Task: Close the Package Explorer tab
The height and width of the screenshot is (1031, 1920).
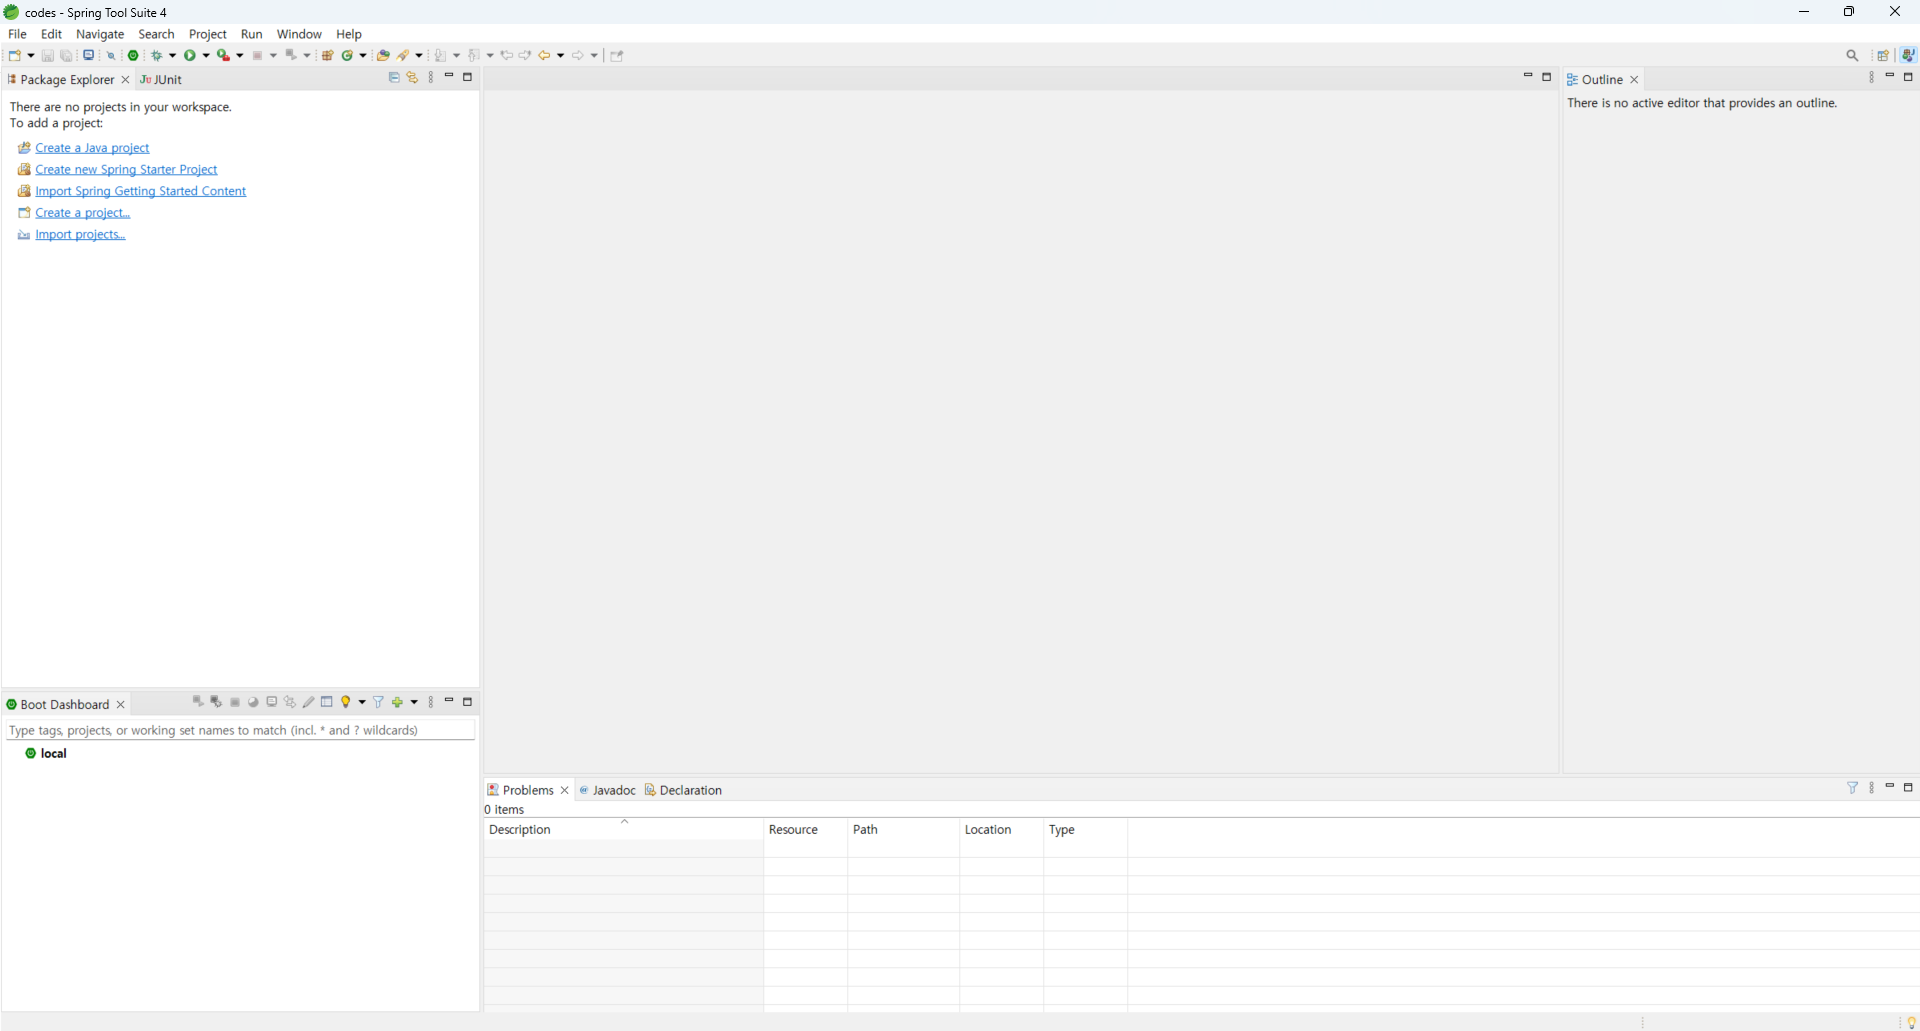Action: click(x=125, y=80)
